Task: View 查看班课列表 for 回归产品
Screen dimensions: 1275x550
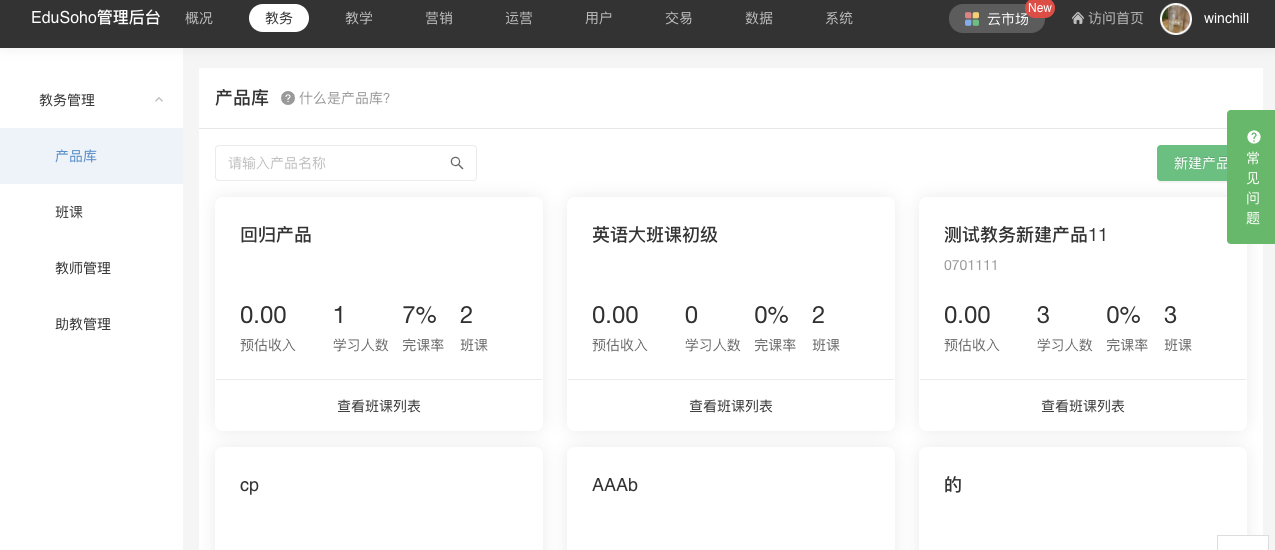Action: (x=379, y=406)
